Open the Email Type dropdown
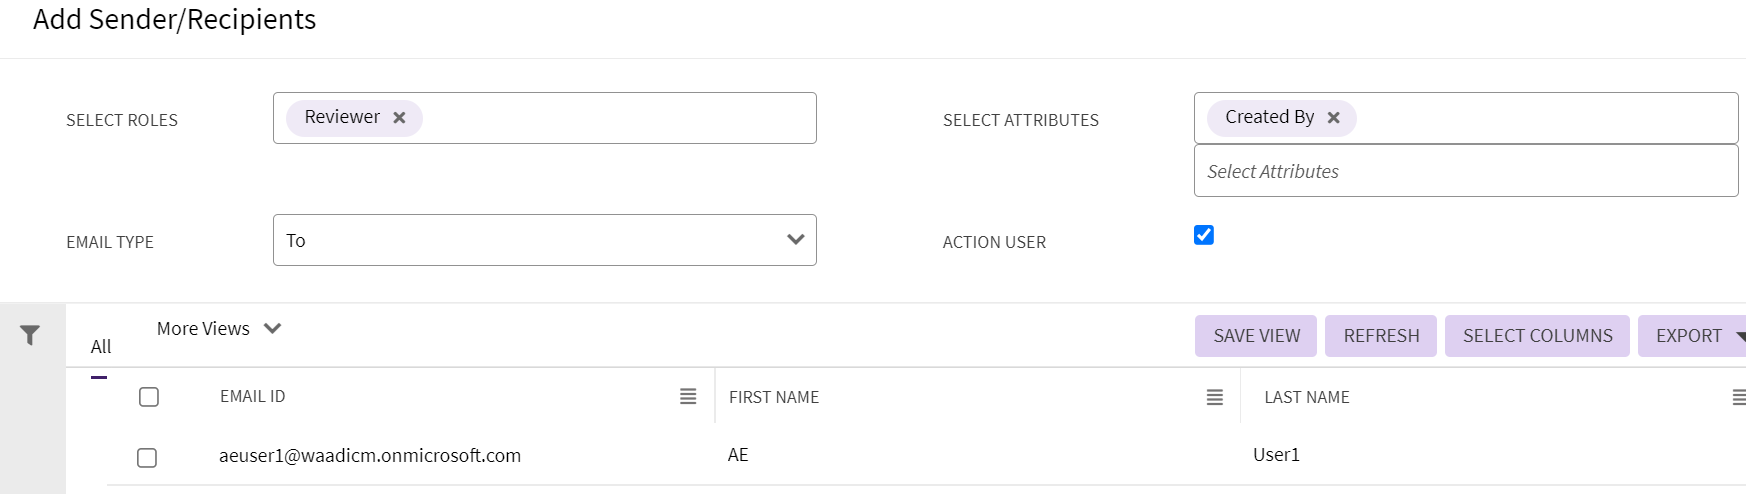The image size is (1746, 494). pyautogui.click(x=544, y=240)
